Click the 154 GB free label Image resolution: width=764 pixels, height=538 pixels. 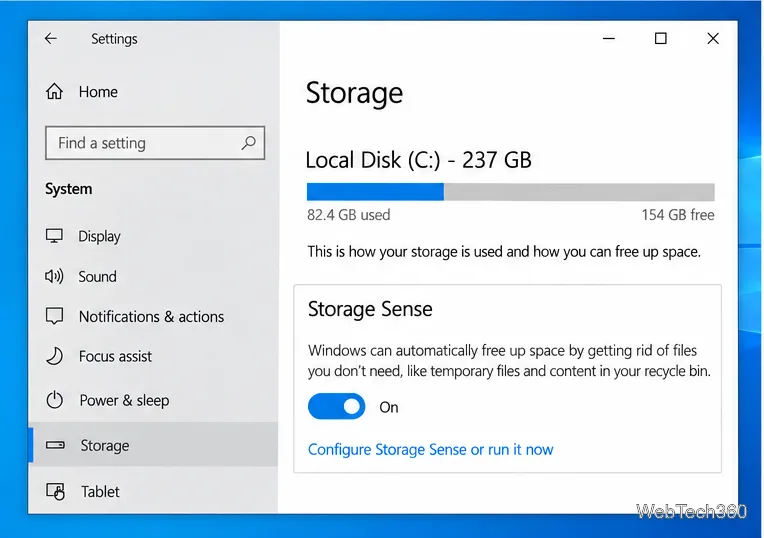tap(678, 215)
